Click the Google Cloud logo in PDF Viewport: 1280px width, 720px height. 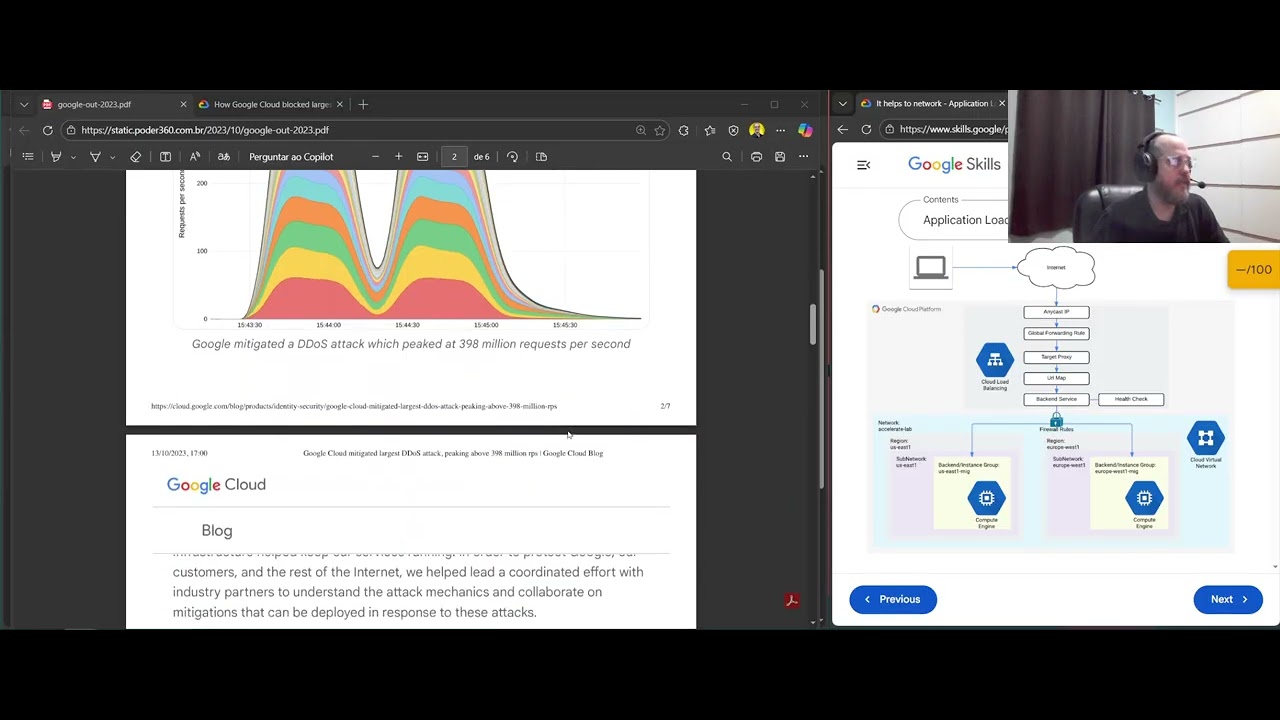pyautogui.click(x=216, y=485)
